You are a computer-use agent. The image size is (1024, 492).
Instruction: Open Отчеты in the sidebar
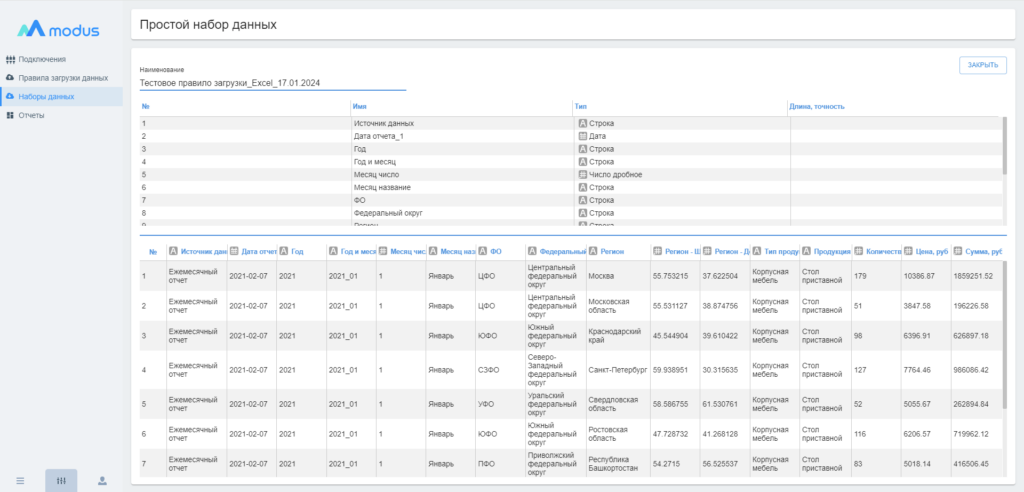(x=31, y=116)
